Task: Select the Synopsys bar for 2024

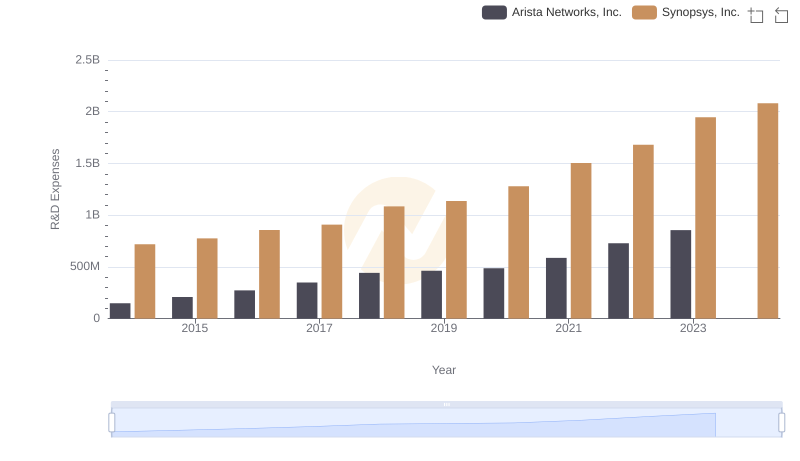Action: click(x=767, y=211)
